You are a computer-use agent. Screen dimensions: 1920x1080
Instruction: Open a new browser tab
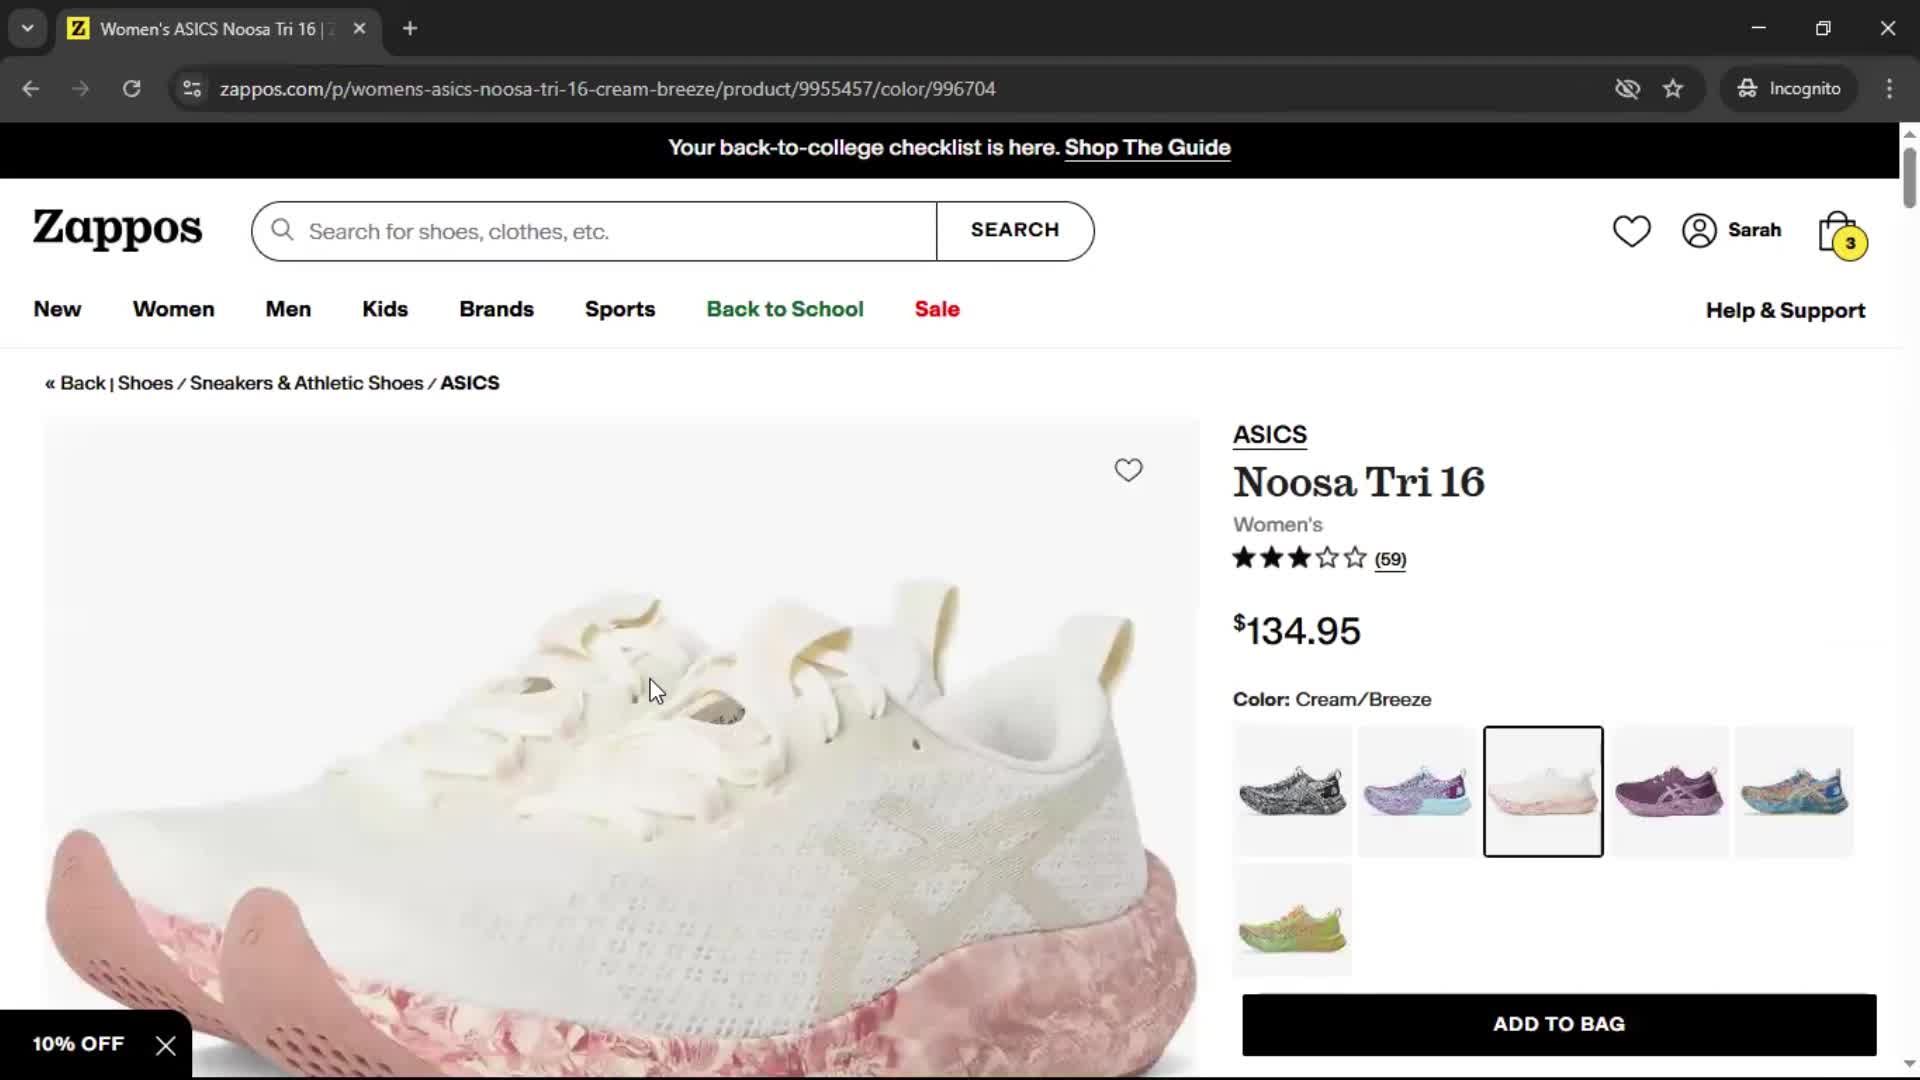(x=410, y=28)
